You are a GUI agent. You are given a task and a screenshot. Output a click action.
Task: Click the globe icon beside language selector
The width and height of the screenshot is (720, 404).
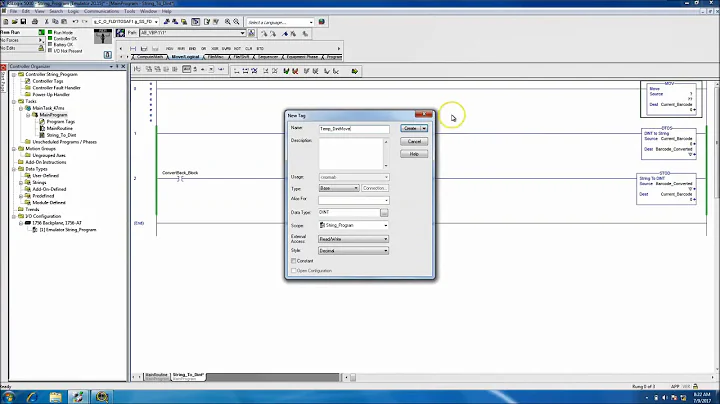(321, 22)
